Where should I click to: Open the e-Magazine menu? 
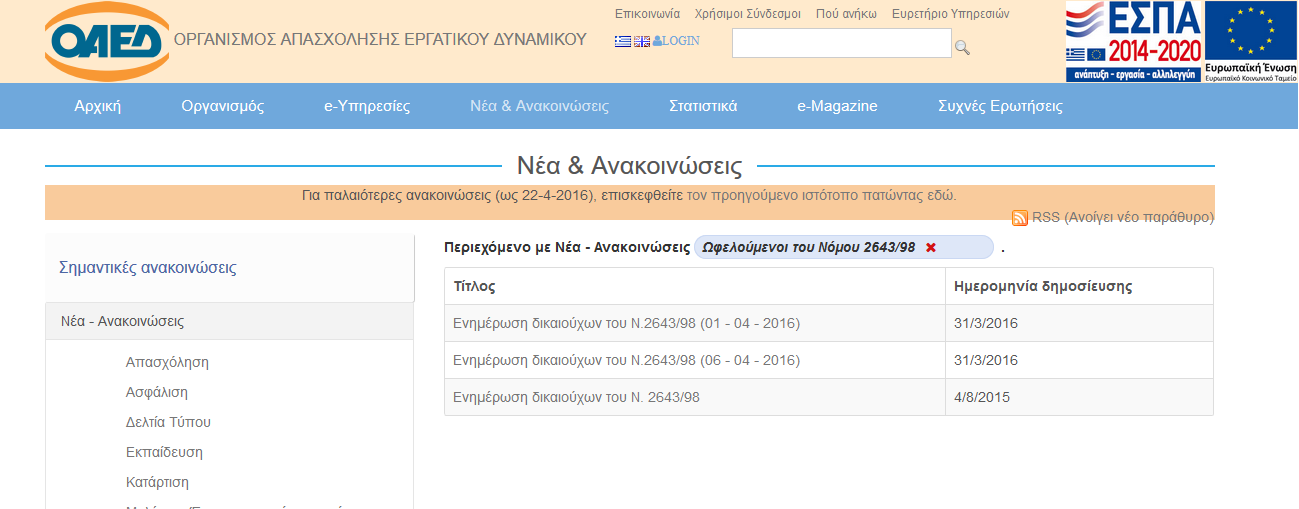pyautogui.click(x=837, y=106)
